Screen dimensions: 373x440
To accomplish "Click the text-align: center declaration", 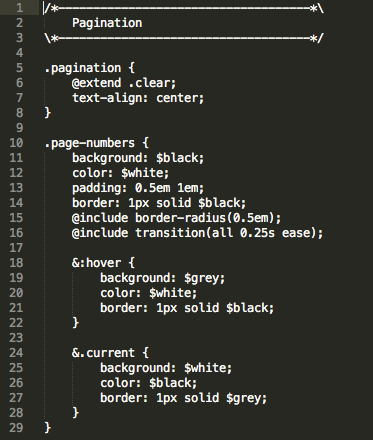I will [x=138, y=98].
